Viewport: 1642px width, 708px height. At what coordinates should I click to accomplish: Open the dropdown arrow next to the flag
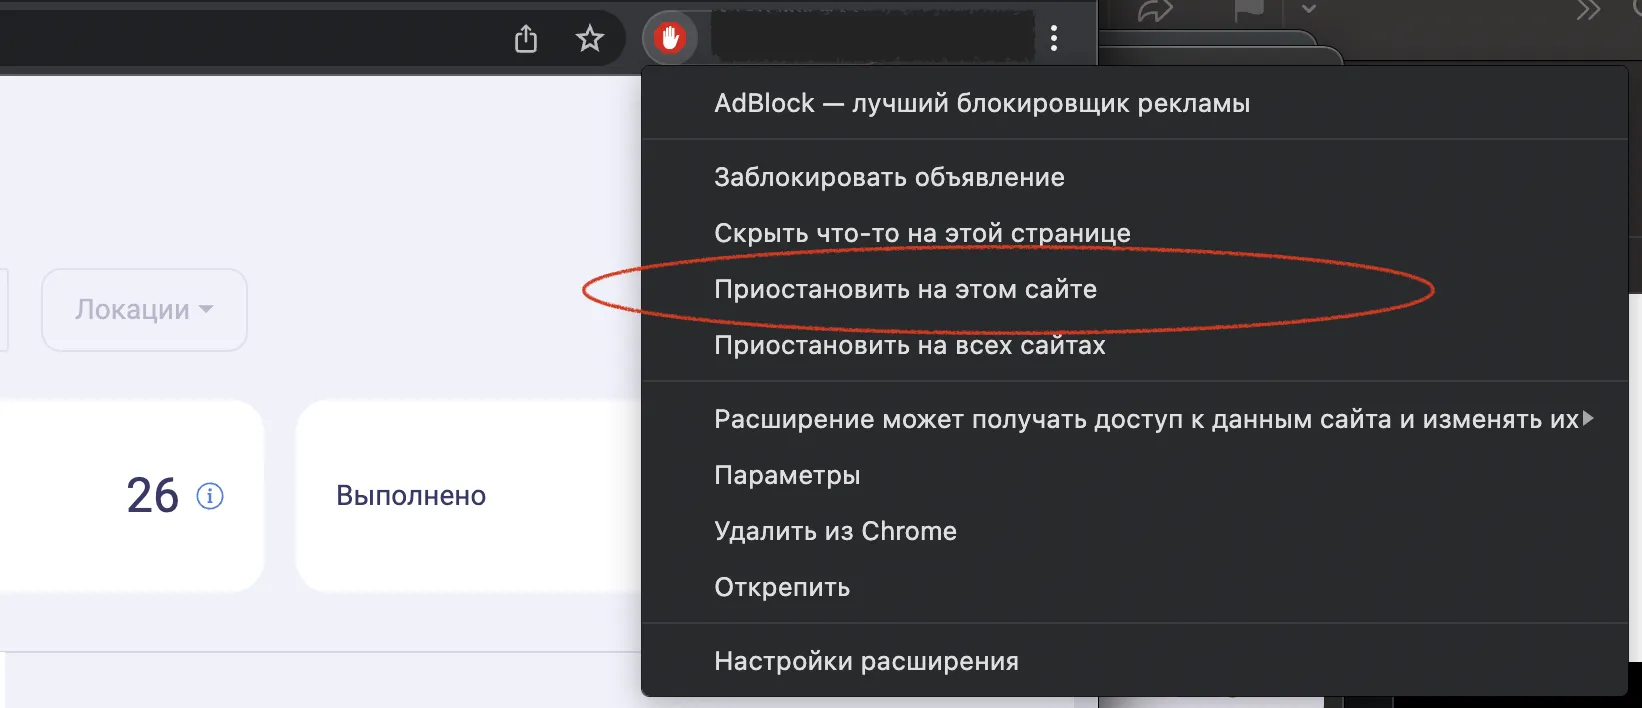point(1308,9)
